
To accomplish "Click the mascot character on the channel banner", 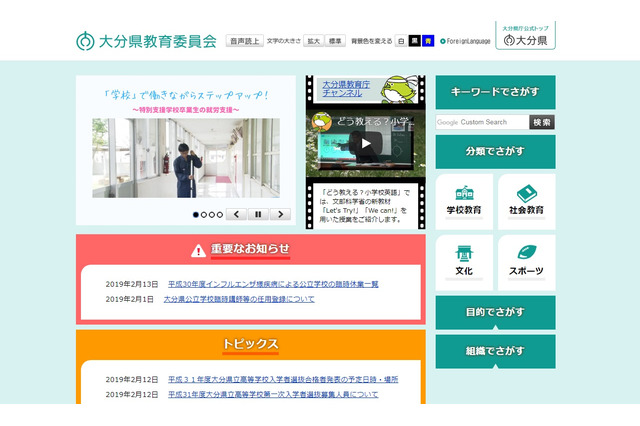I will [399, 89].
